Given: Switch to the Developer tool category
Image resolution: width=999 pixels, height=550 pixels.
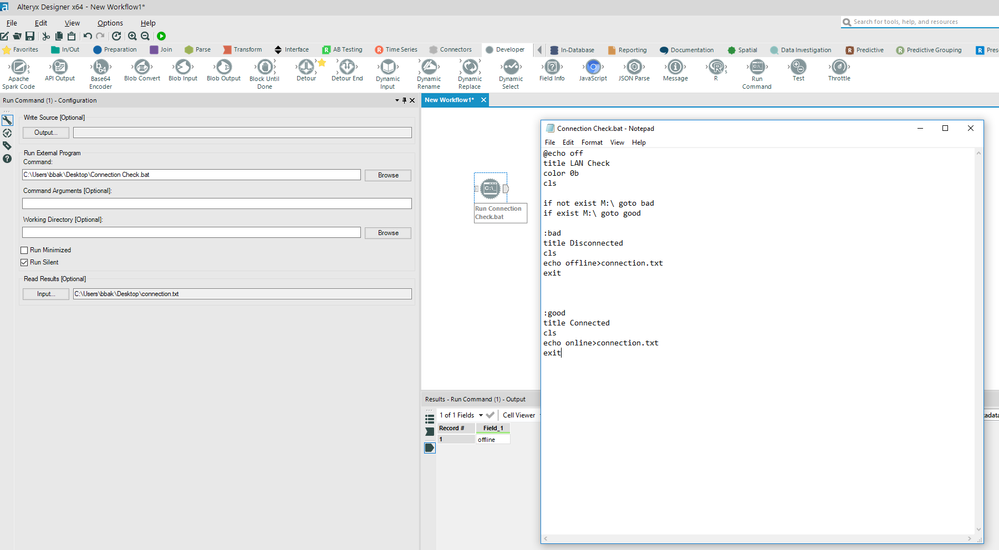Looking at the screenshot, I should (505, 50).
